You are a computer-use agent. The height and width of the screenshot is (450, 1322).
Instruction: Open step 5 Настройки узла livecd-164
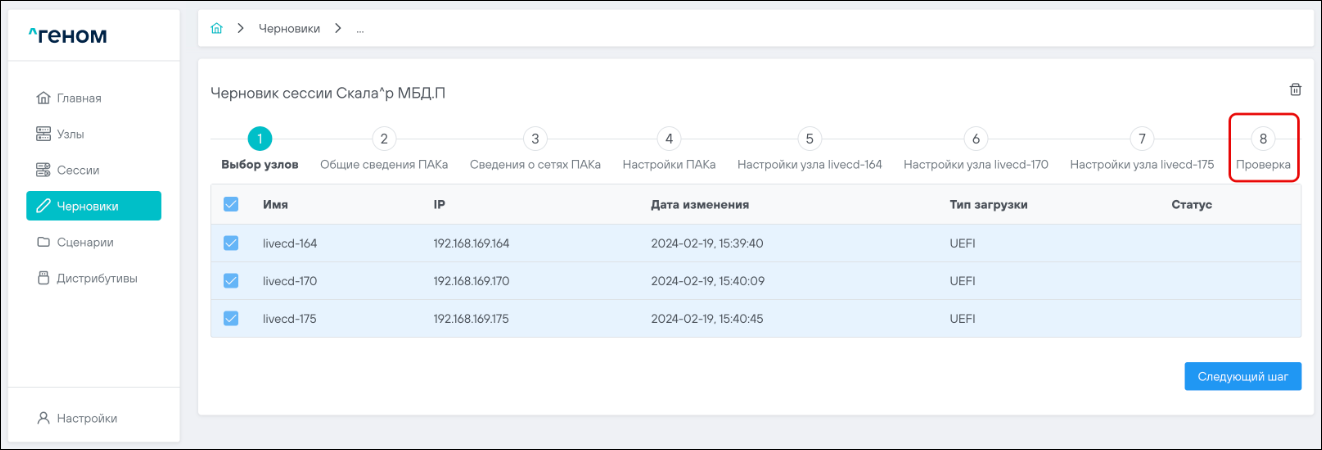(809, 140)
